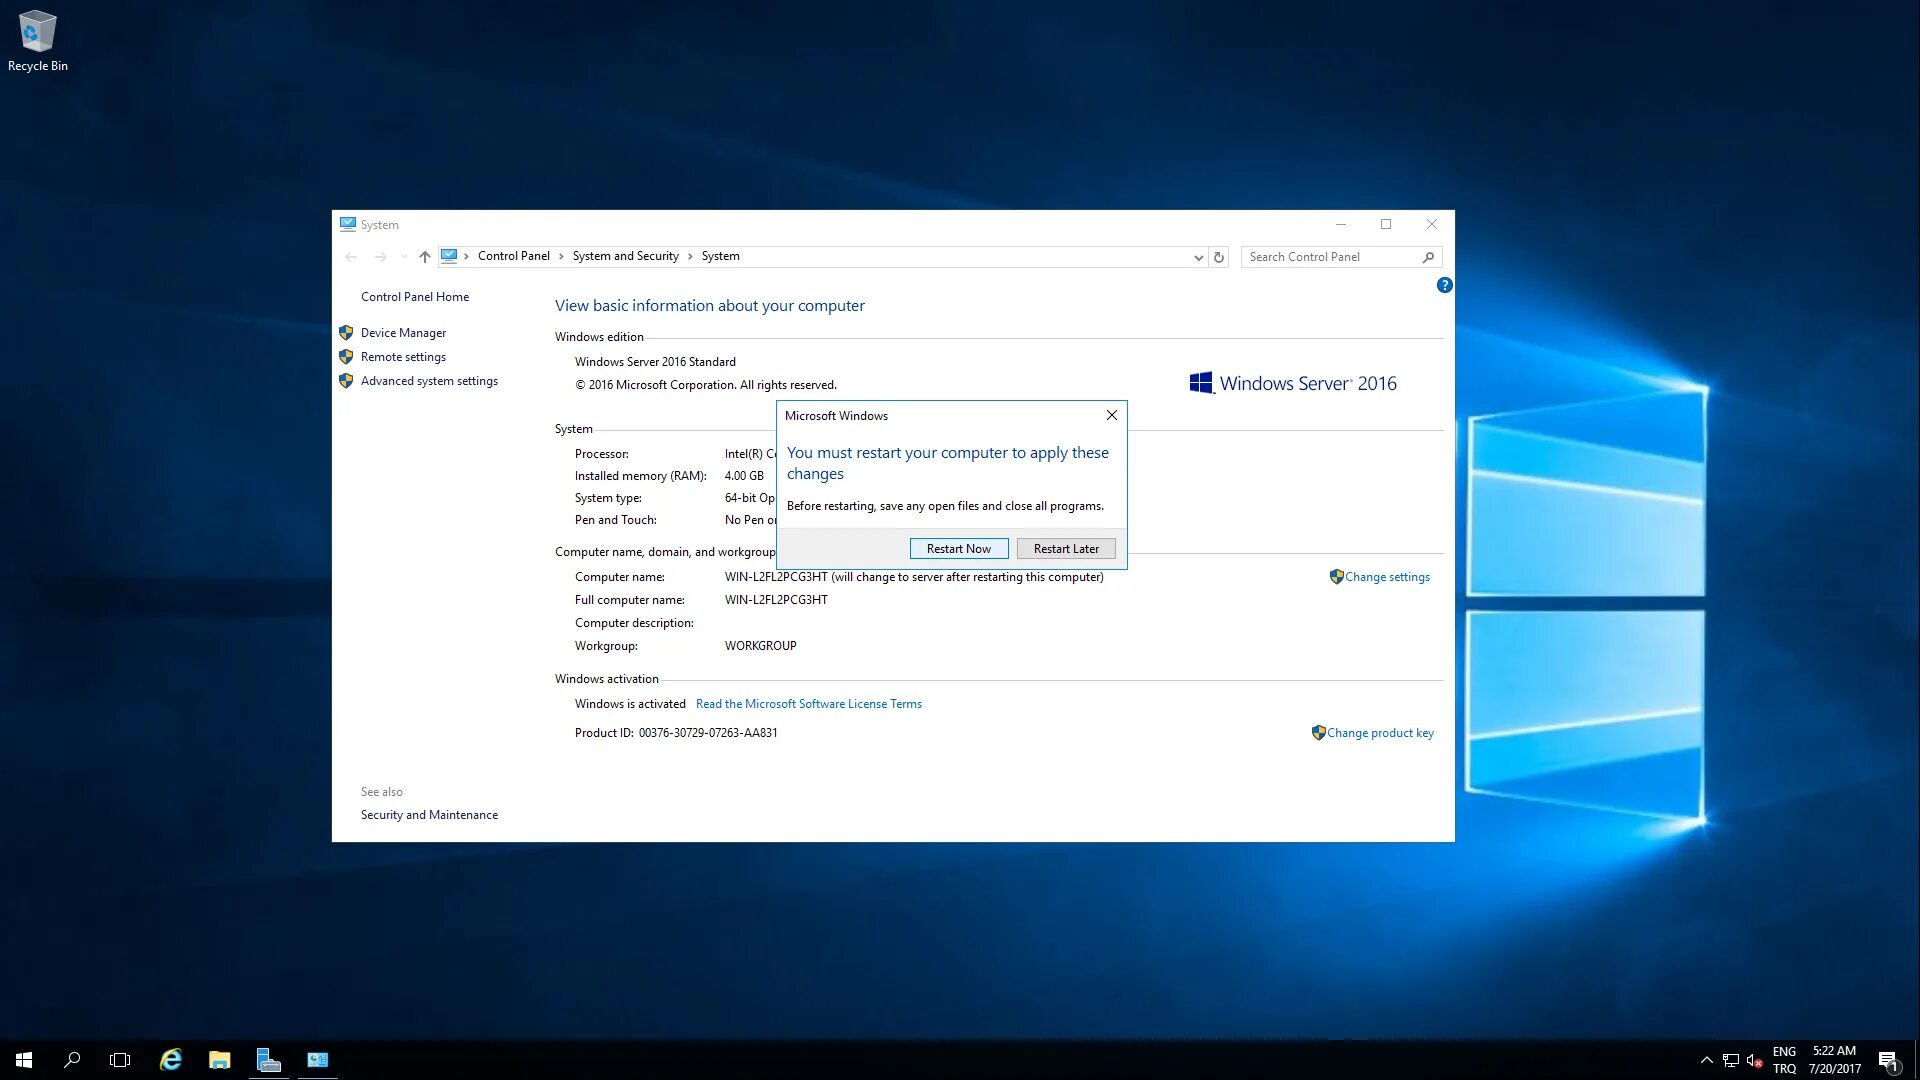Expand the address bar history dropdown
This screenshot has height=1080, width=1920.
tap(1198, 257)
